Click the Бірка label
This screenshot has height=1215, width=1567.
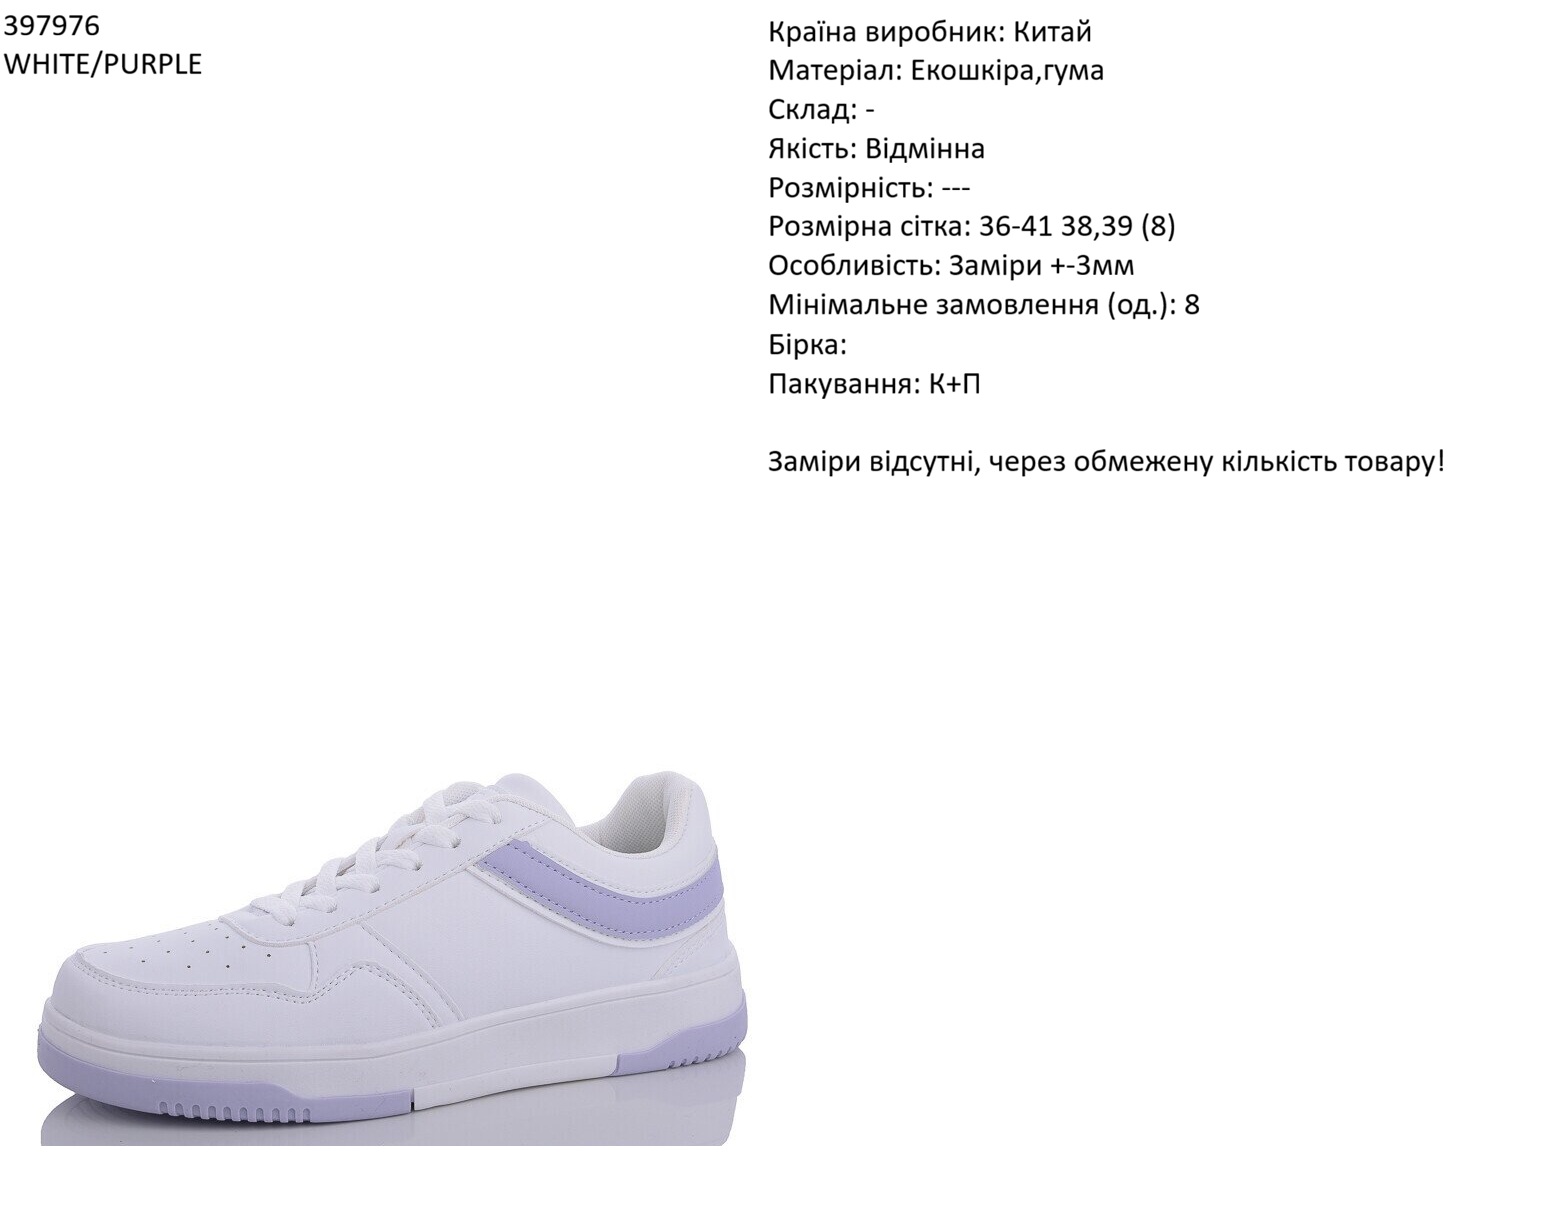pos(808,345)
